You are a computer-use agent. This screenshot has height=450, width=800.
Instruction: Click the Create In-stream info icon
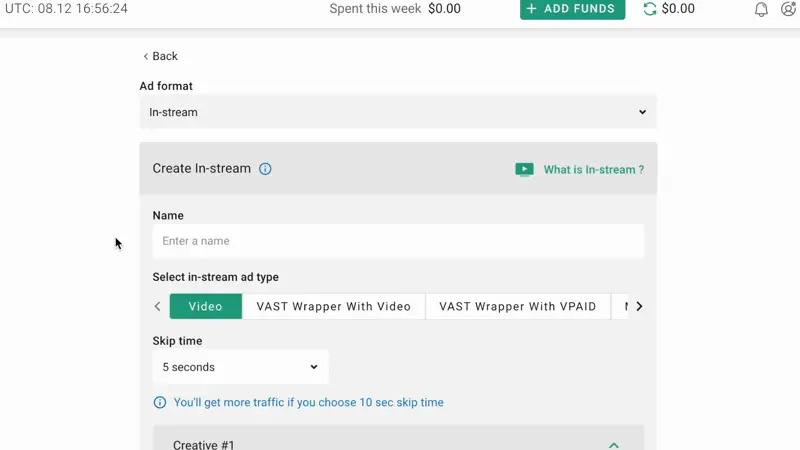pos(265,169)
